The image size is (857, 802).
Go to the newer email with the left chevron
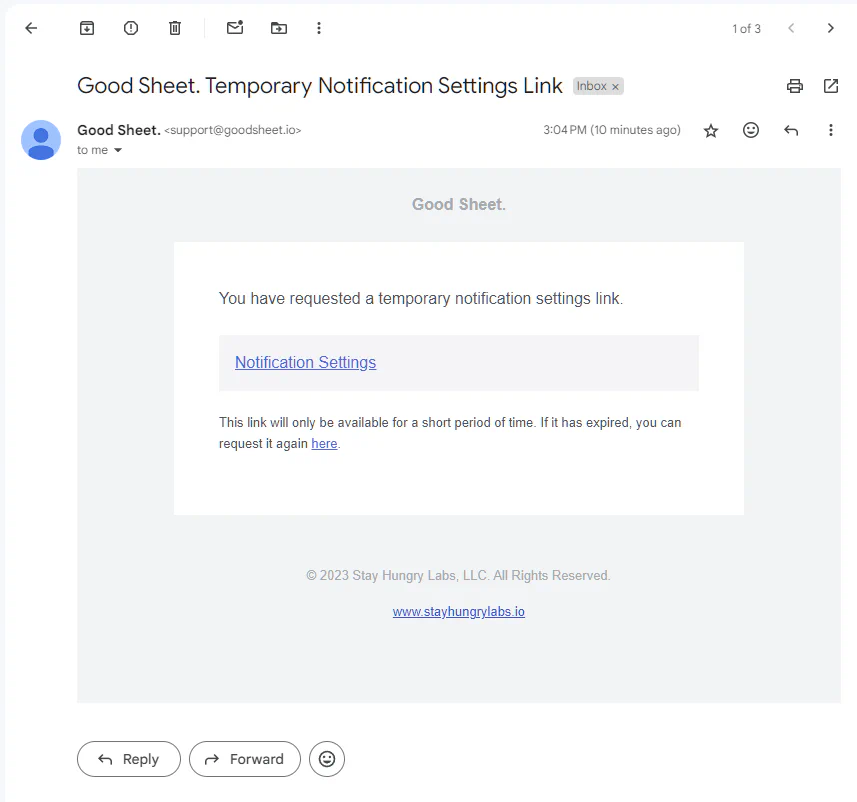coord(791,28)
